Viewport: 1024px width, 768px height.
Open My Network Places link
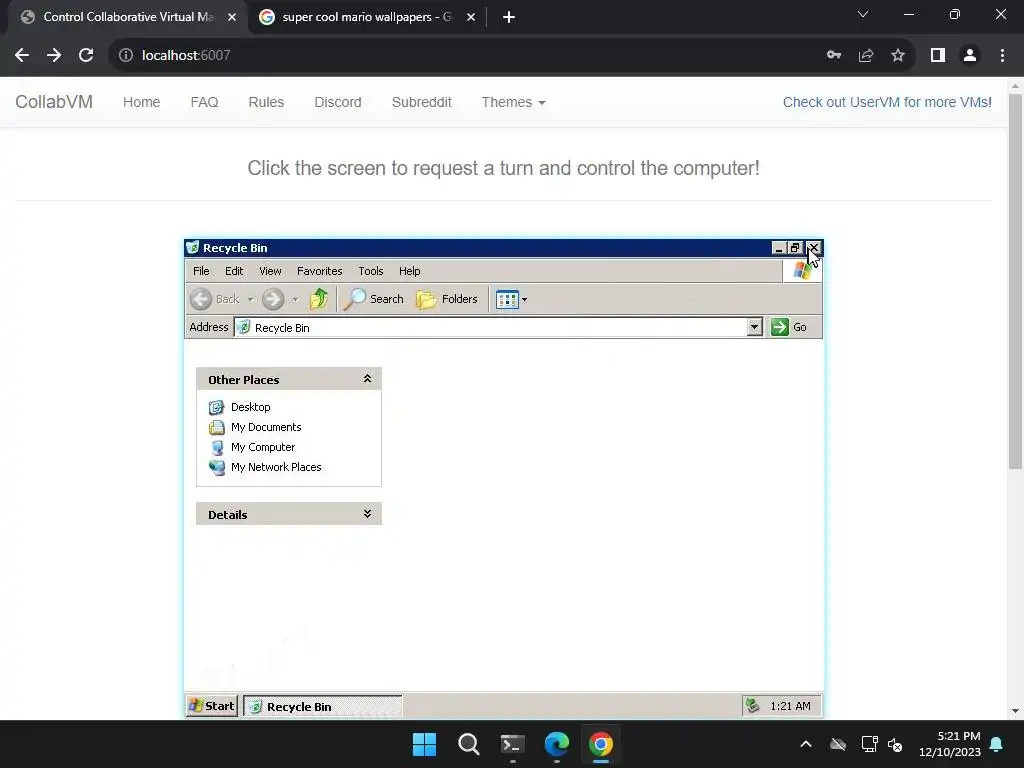tap(276, 467)
